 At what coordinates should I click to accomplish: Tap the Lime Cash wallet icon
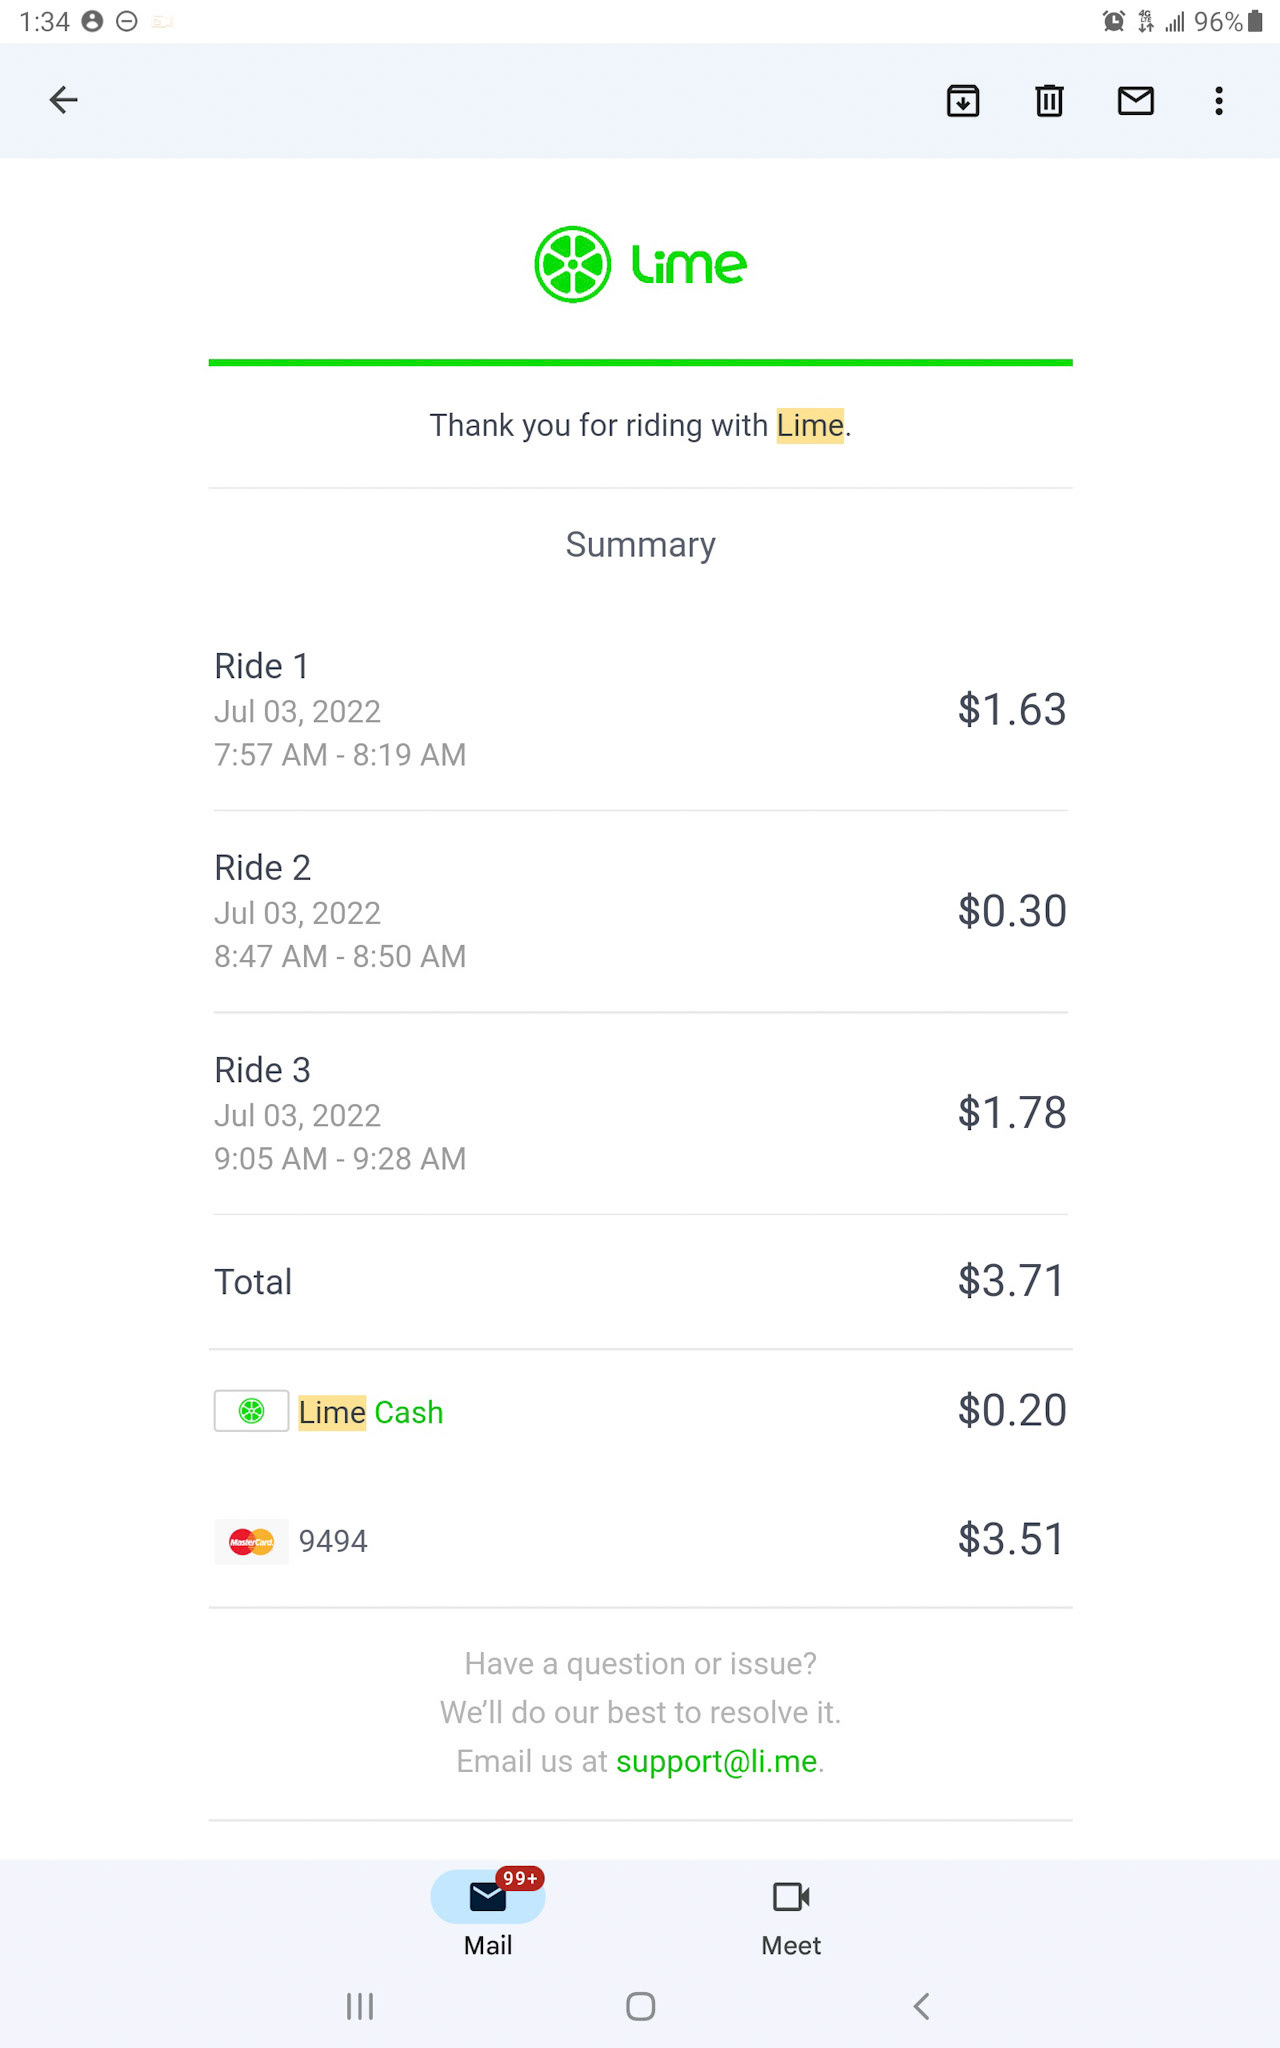pos(251,1411)
